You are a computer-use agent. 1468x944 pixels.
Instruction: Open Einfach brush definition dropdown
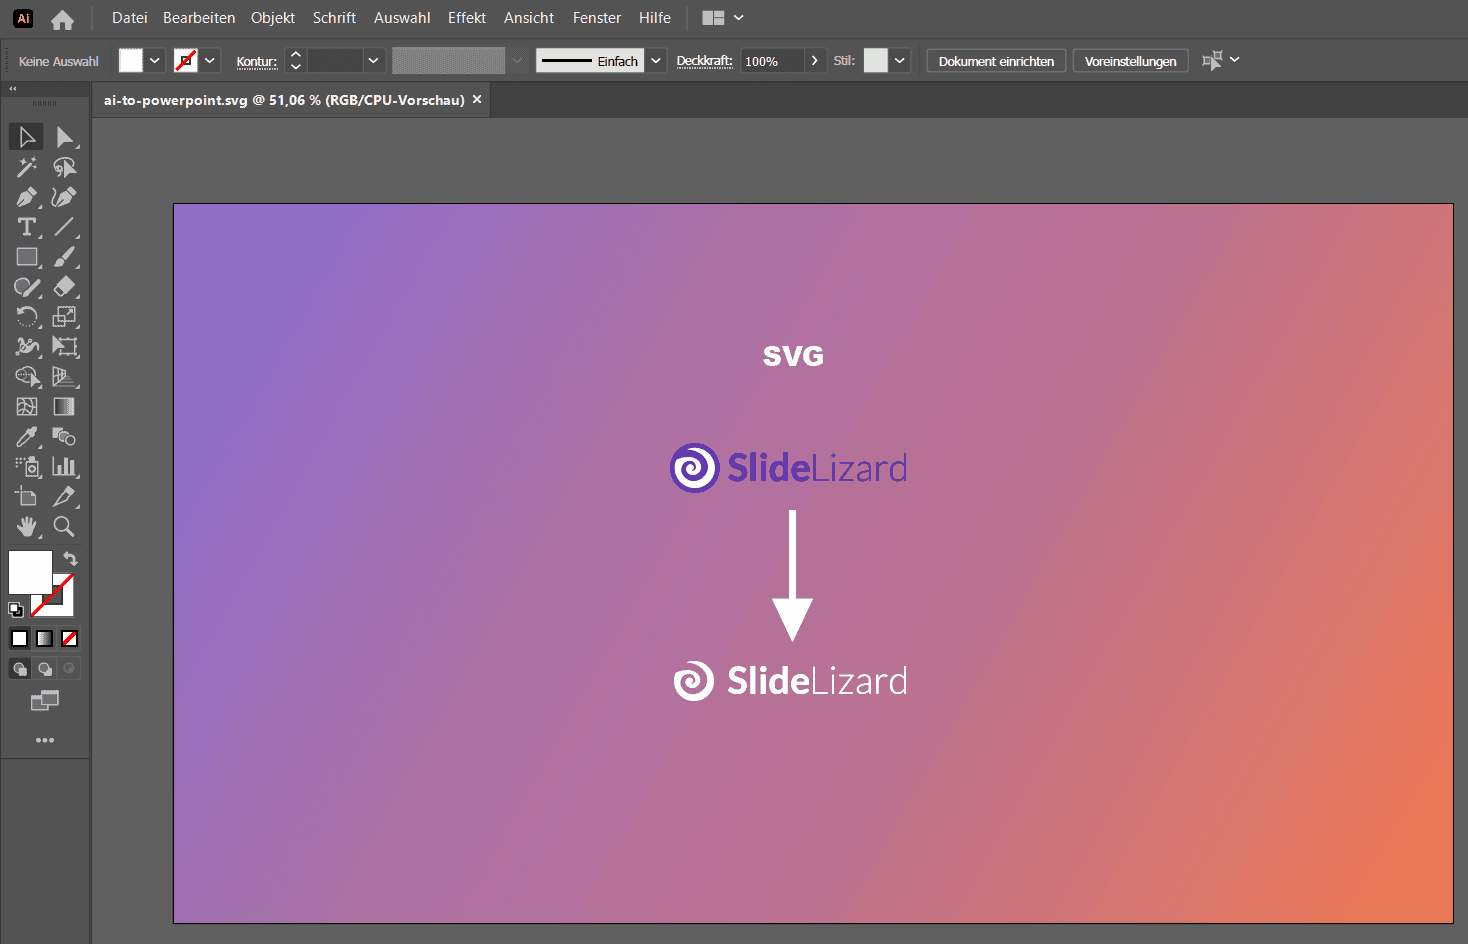pyautogui.click(x=656, y=60)
